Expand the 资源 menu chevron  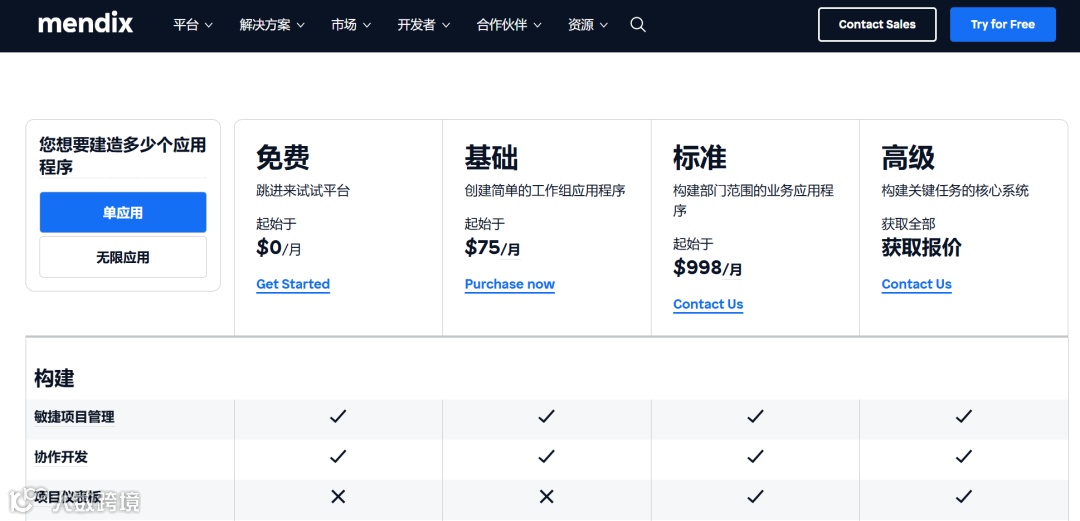[x=604, y=25]
